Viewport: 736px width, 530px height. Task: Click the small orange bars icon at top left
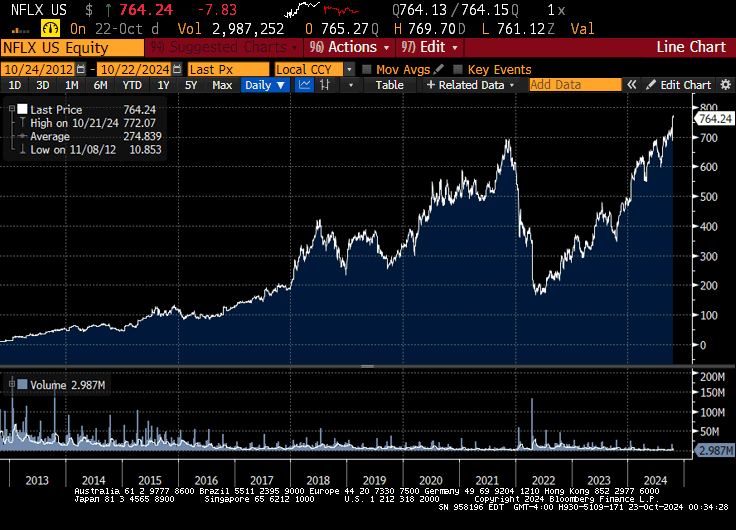coord(20,31)
